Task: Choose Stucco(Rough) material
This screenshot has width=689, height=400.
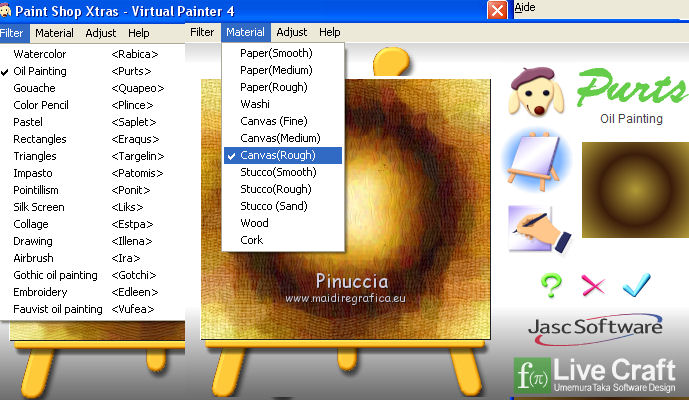Action: 283,189
